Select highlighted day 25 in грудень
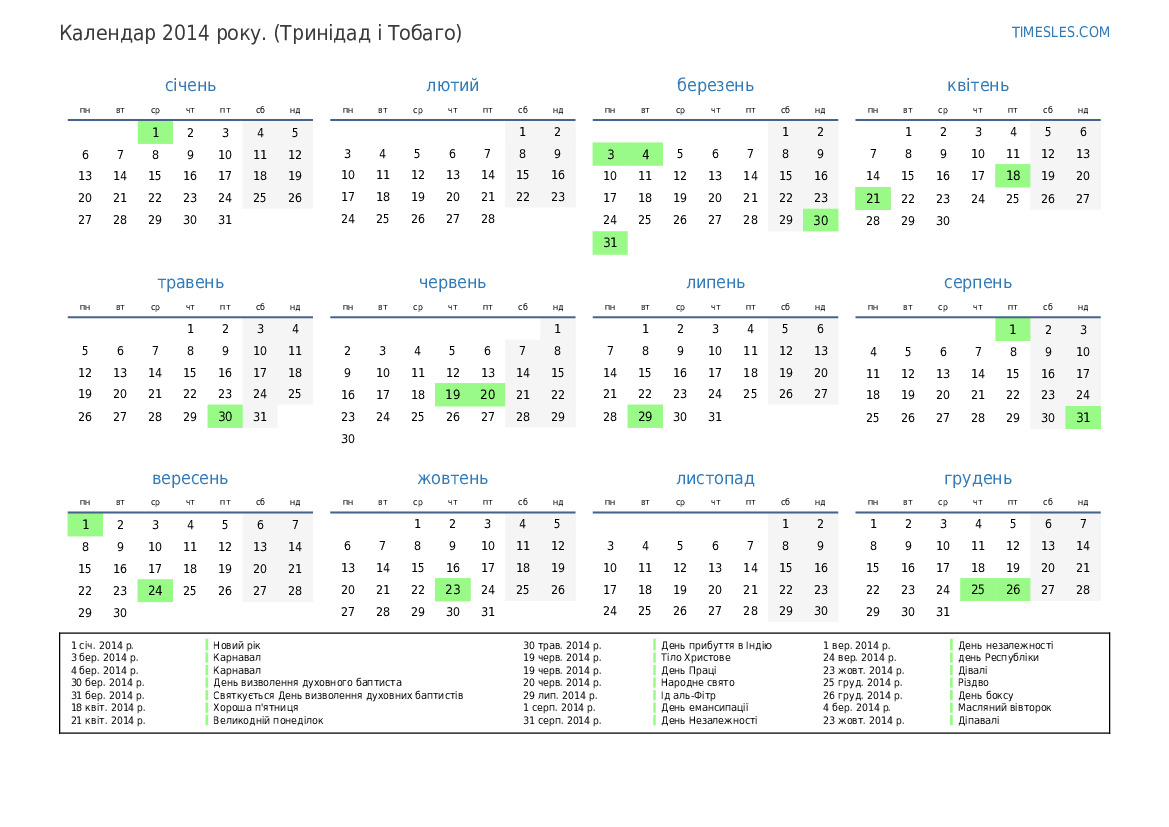 pos(977,589)
